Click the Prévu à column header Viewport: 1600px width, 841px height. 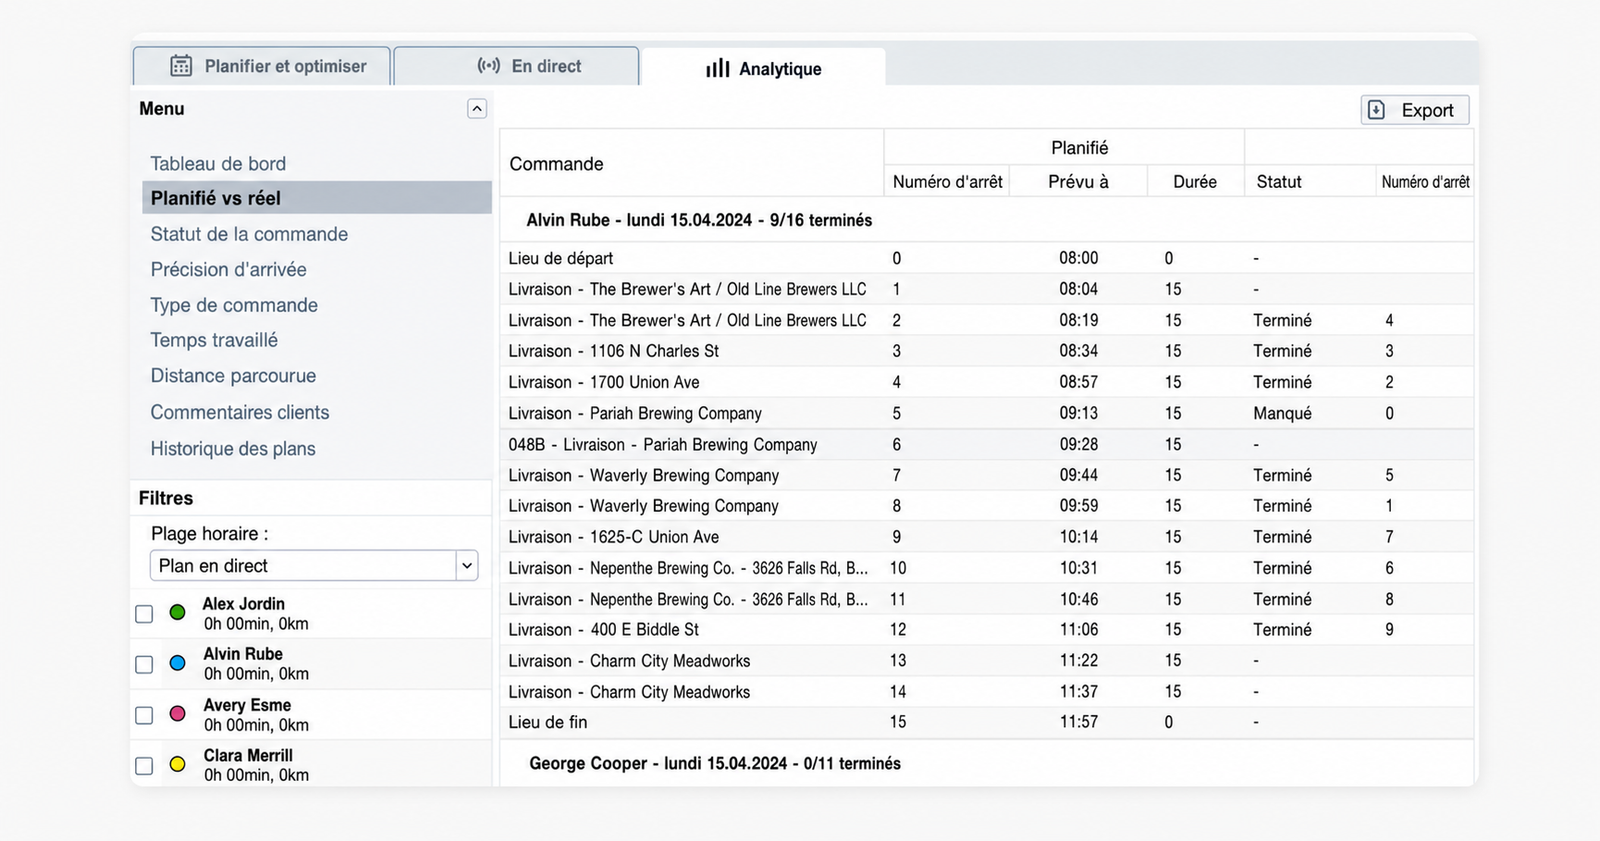click(1078, 182)
